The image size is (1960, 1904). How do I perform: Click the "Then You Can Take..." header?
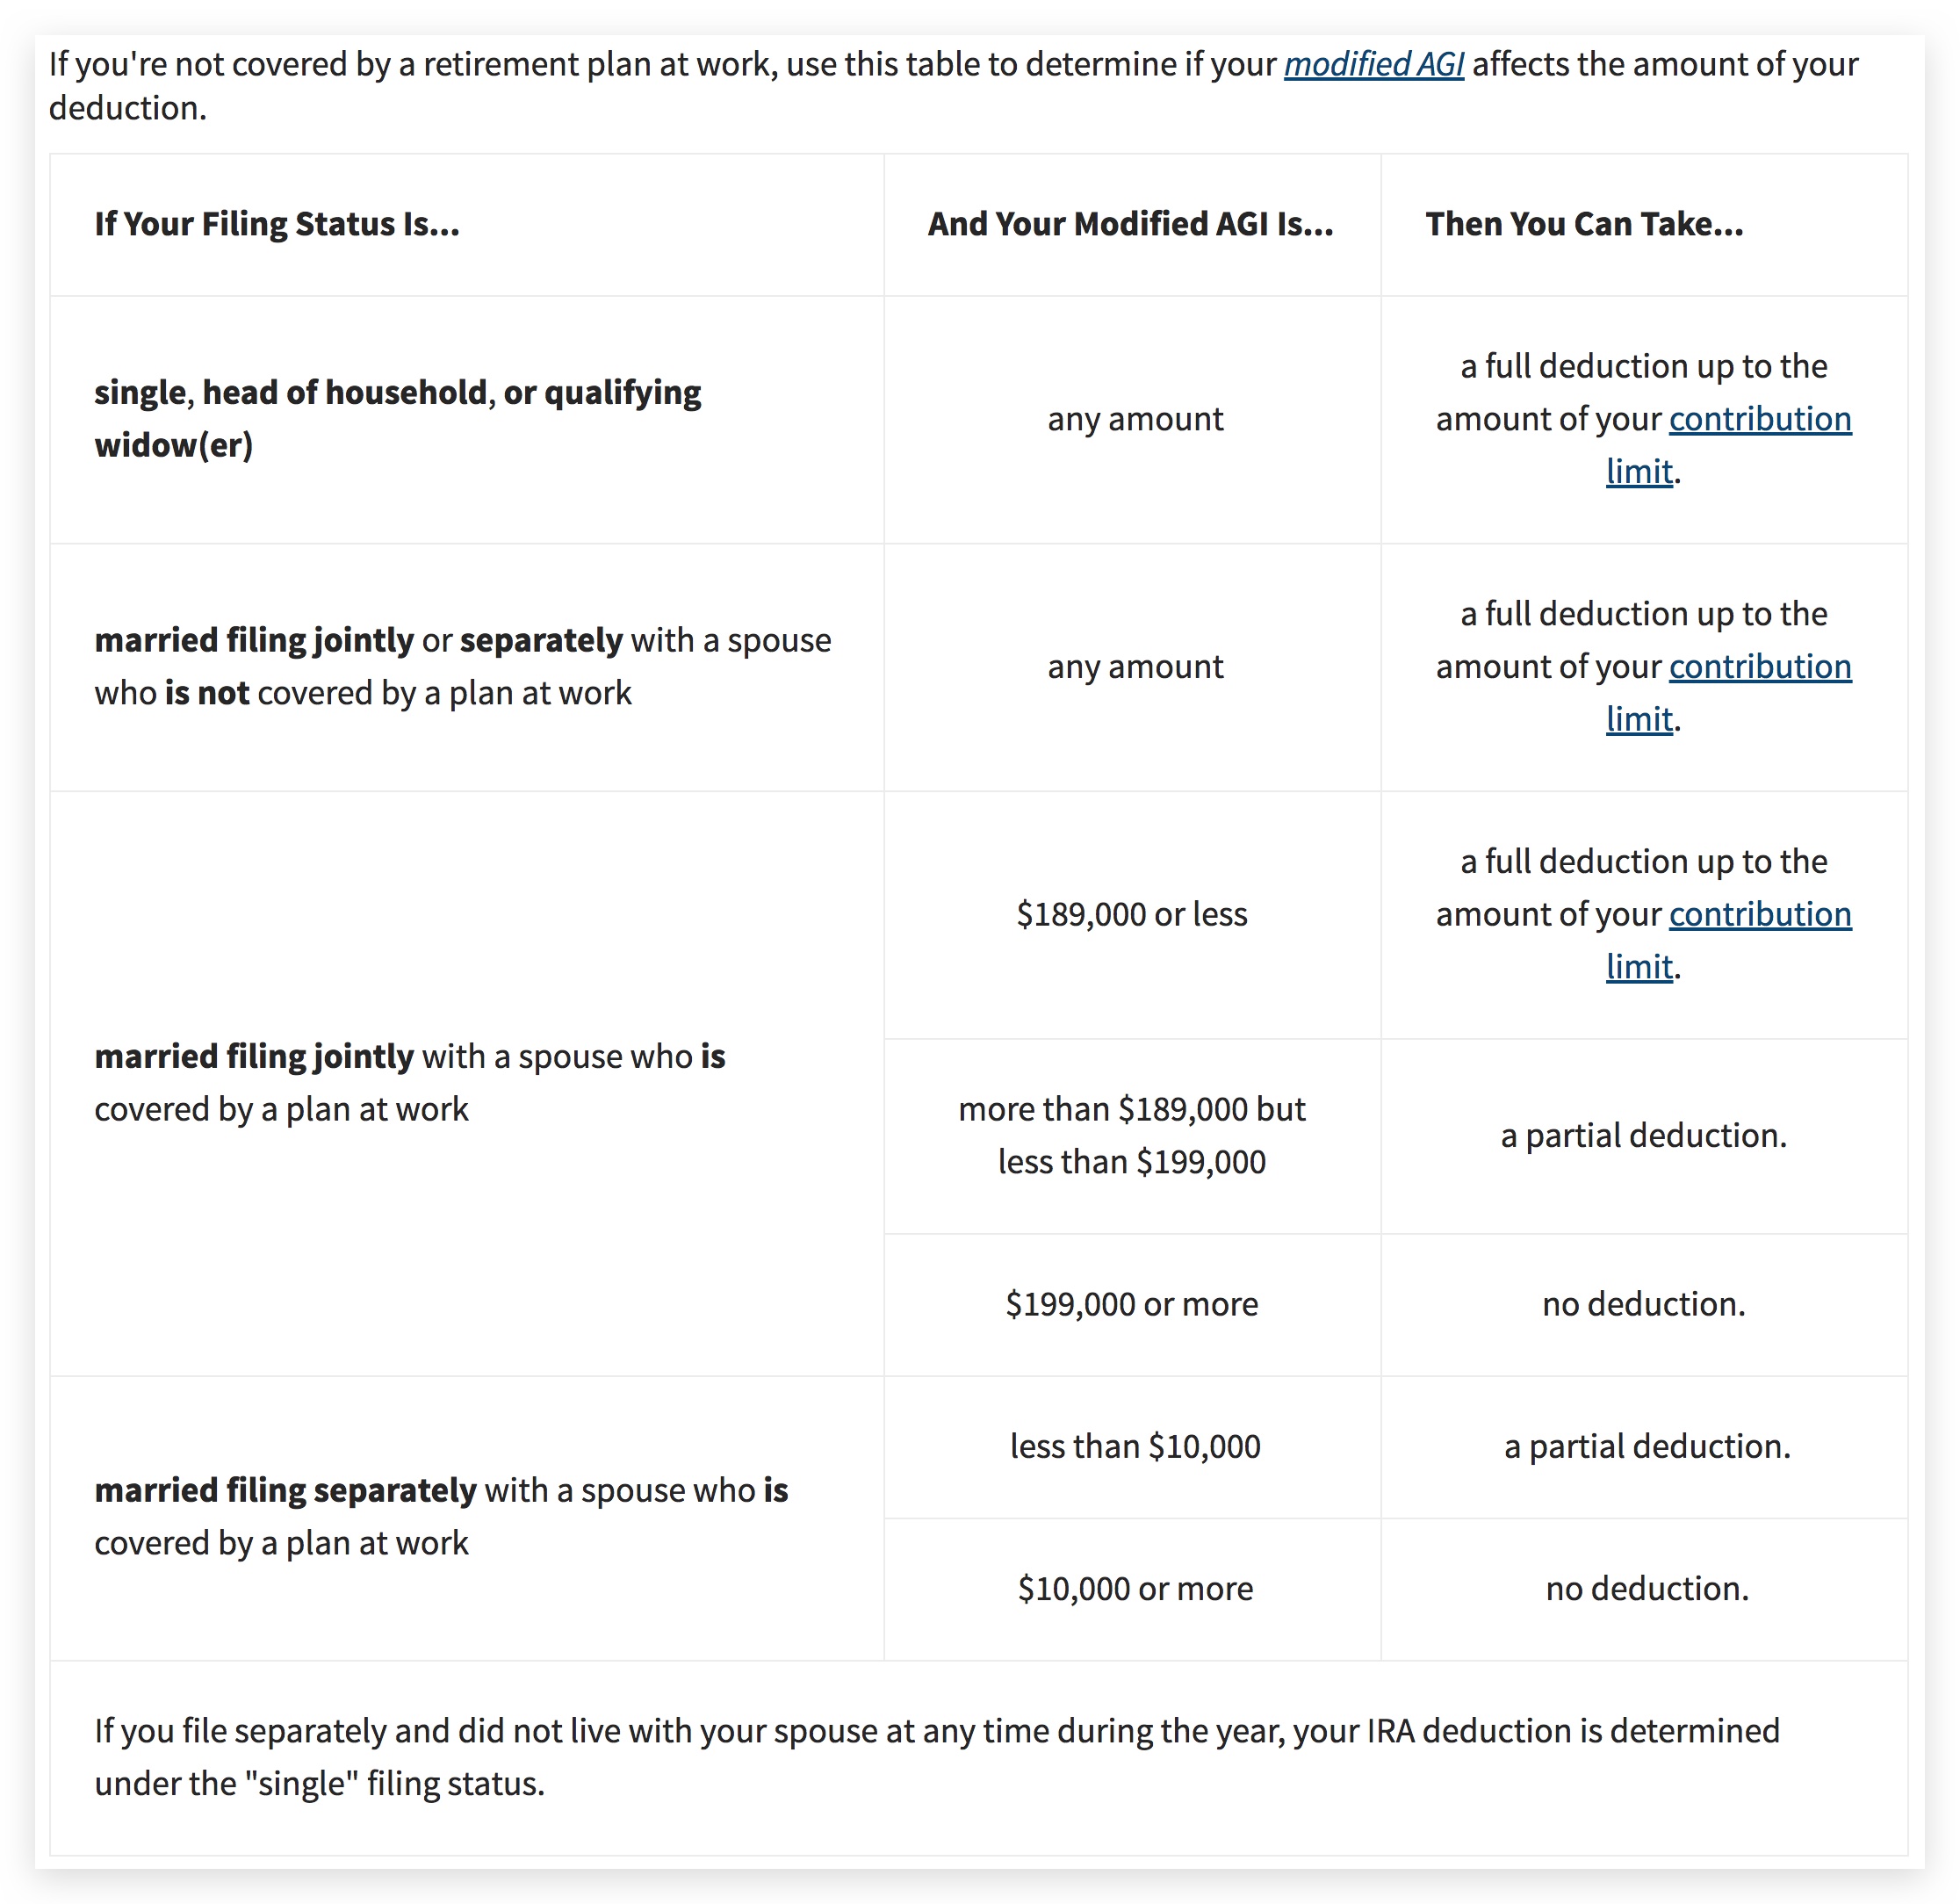1584,224
